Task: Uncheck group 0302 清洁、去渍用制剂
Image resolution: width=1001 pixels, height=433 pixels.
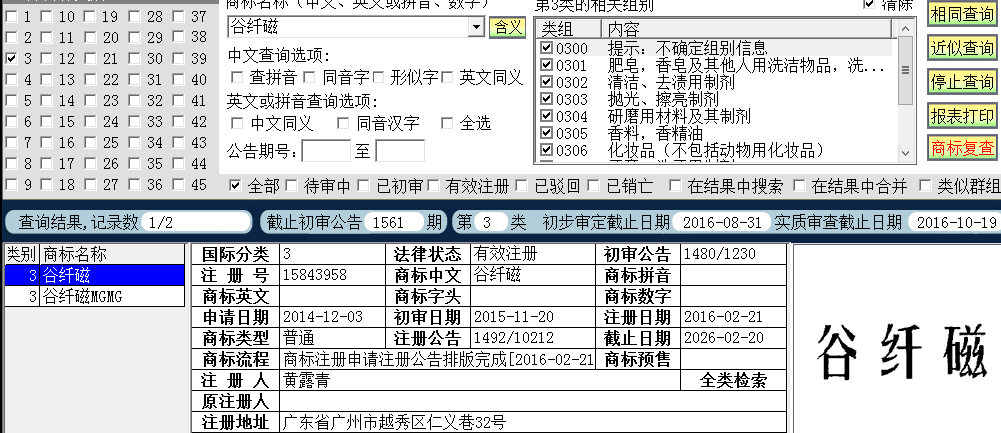Action: (546, 82)
